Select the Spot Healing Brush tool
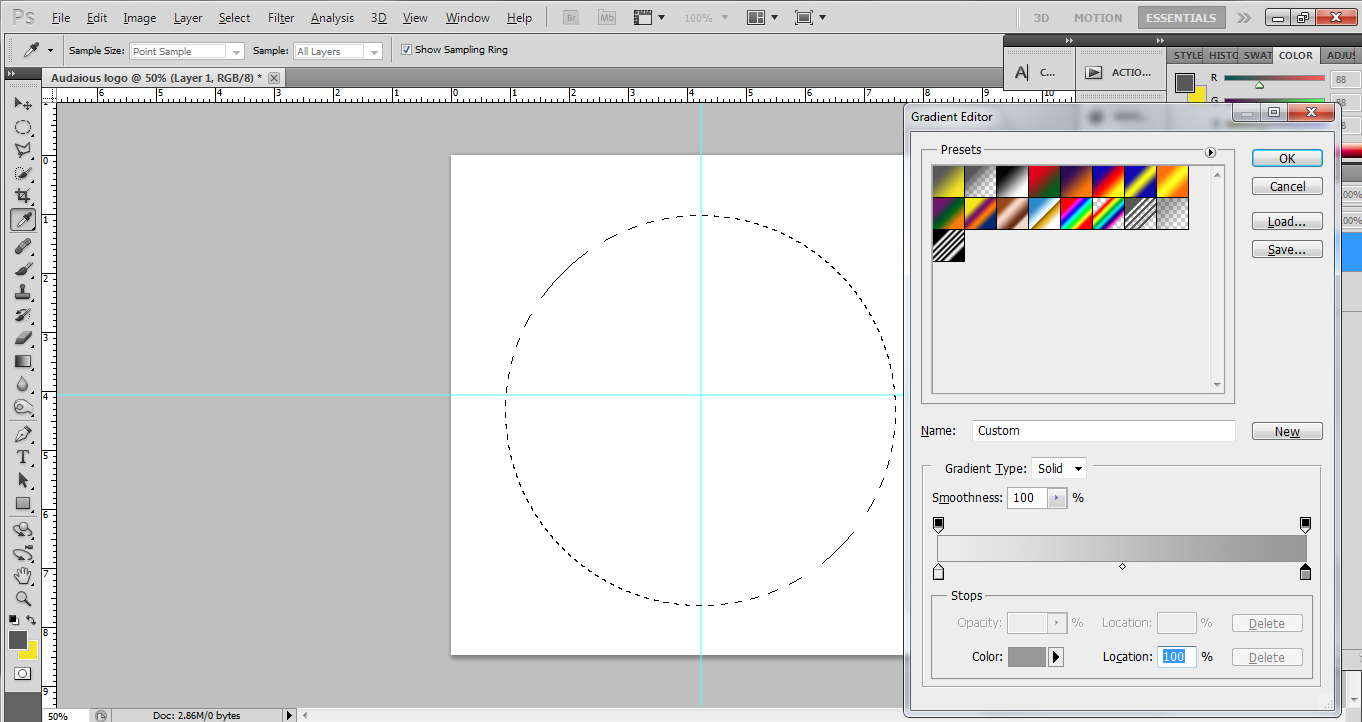Screen dimensions: 1362x722 (23, 246)
